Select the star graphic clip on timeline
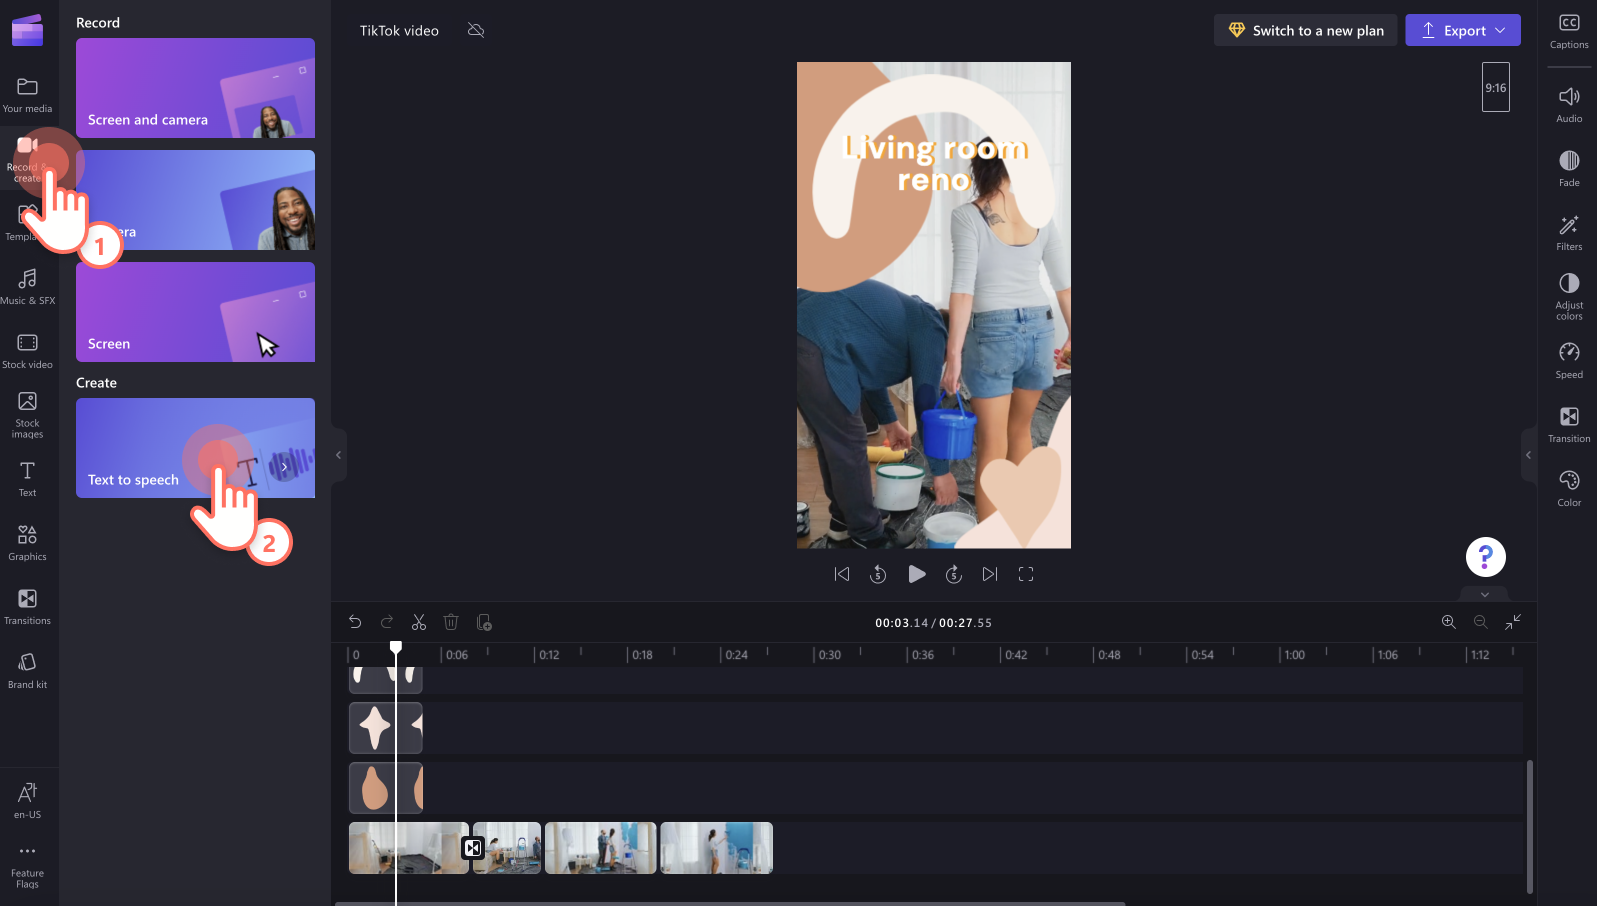Image resolution: width=1597 pixels, height=906 pixels. (385, 728)
